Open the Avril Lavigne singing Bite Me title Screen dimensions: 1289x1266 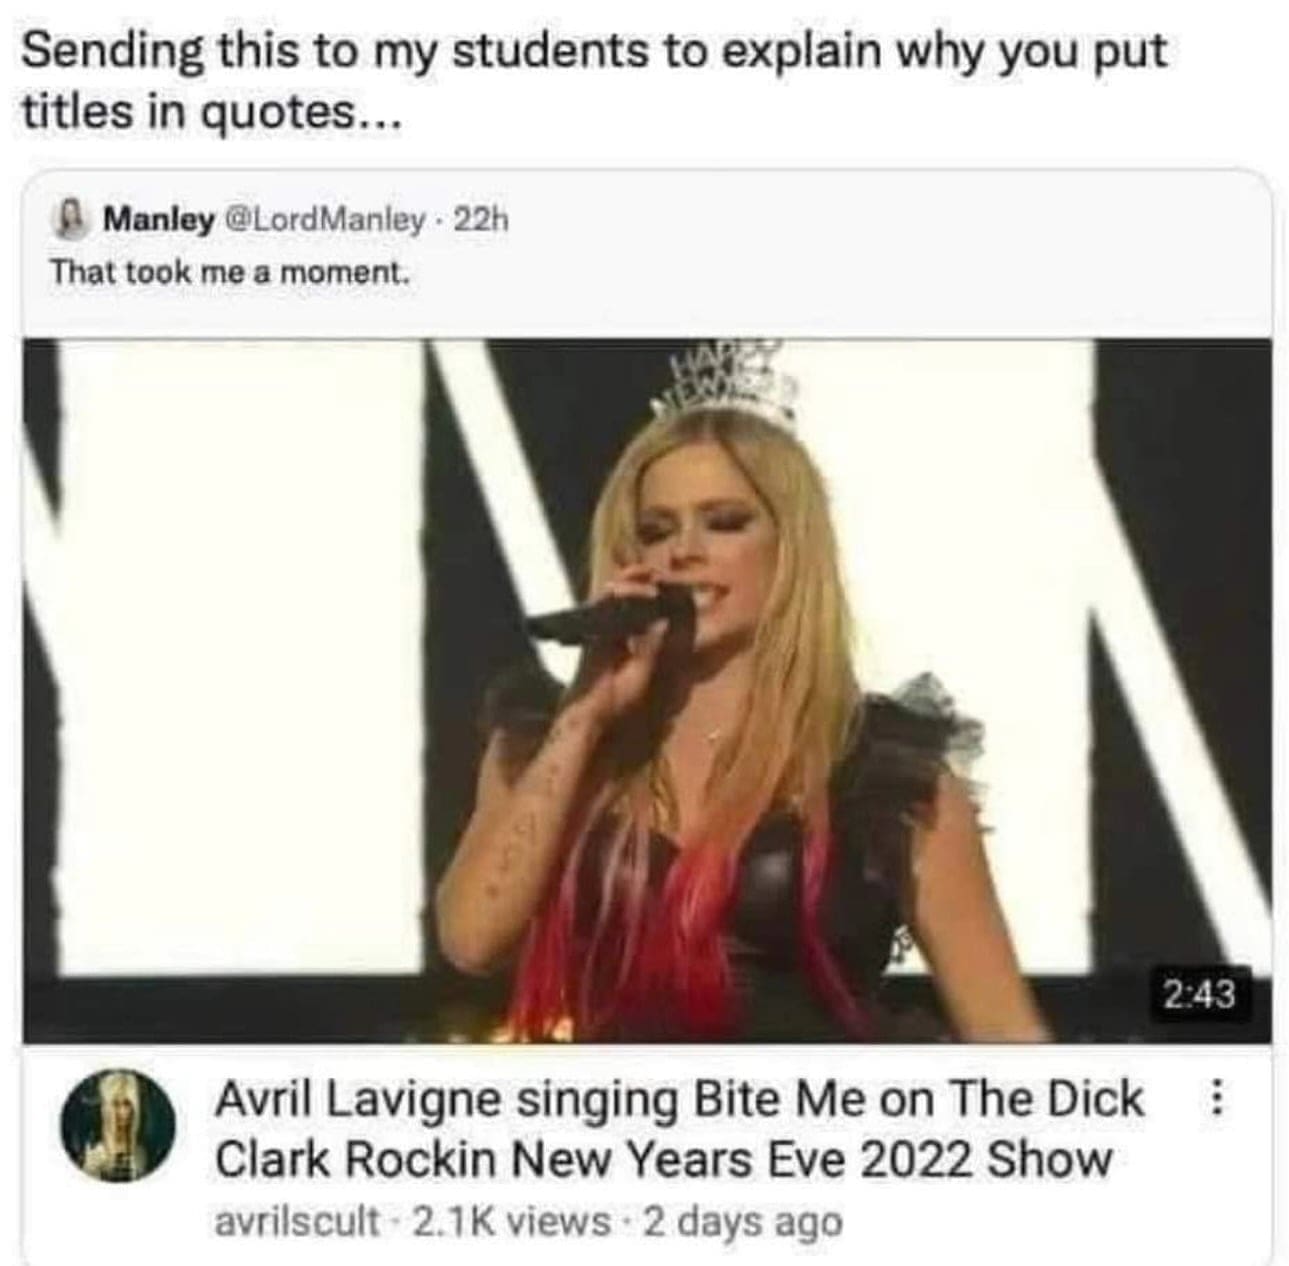pos(679,1129)
